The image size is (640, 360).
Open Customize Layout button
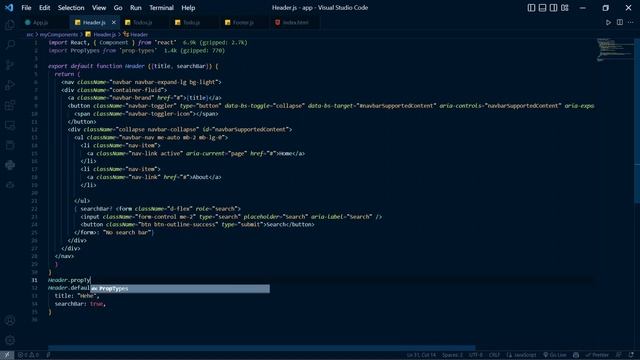(564, 8)
